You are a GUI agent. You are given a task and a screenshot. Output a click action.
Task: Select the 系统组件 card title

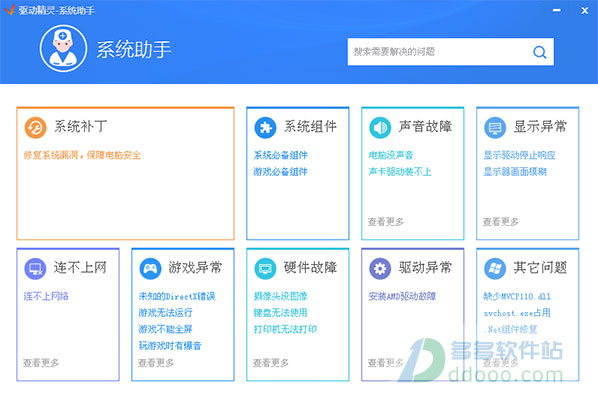310,127
